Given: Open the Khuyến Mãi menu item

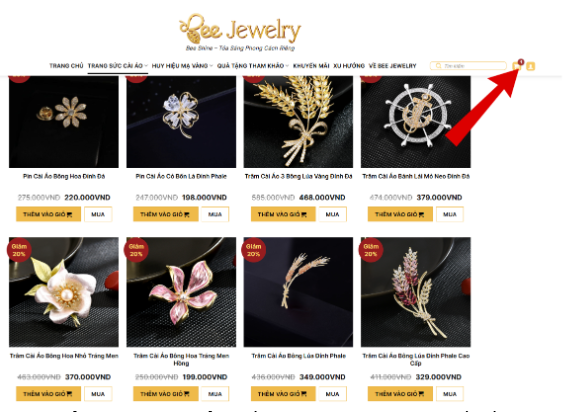Looking at the screenshot, I should 311,66.
